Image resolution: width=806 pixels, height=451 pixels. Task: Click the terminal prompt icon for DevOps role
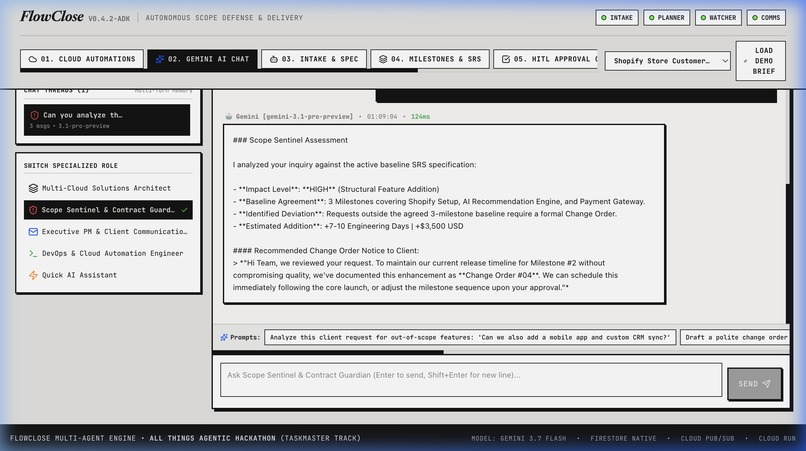33,254
